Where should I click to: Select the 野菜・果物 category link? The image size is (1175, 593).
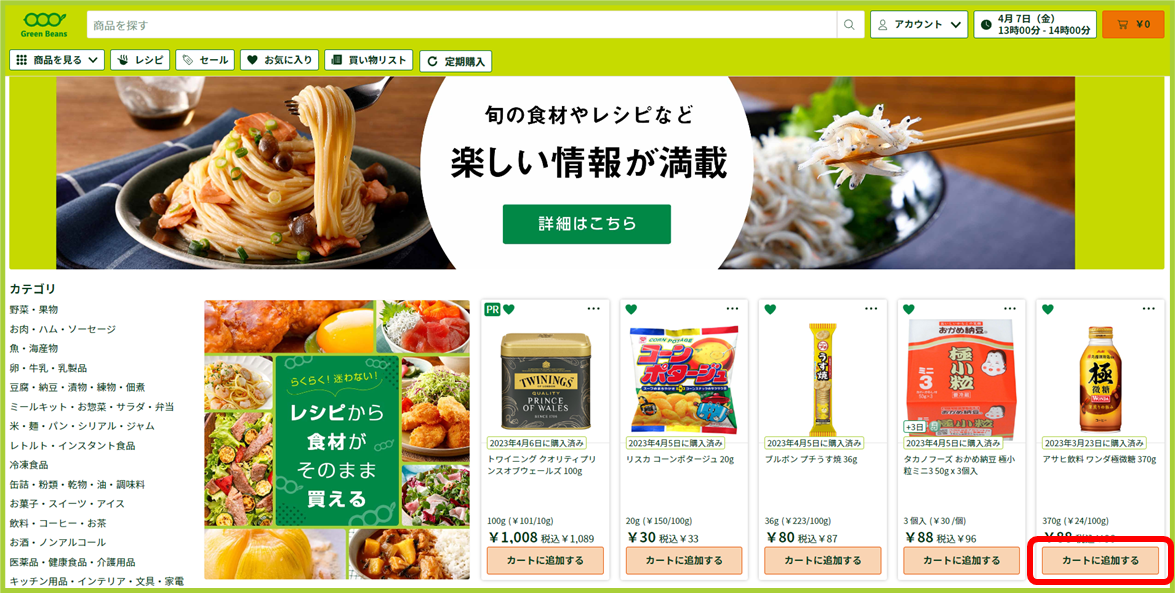click(34, 310)
